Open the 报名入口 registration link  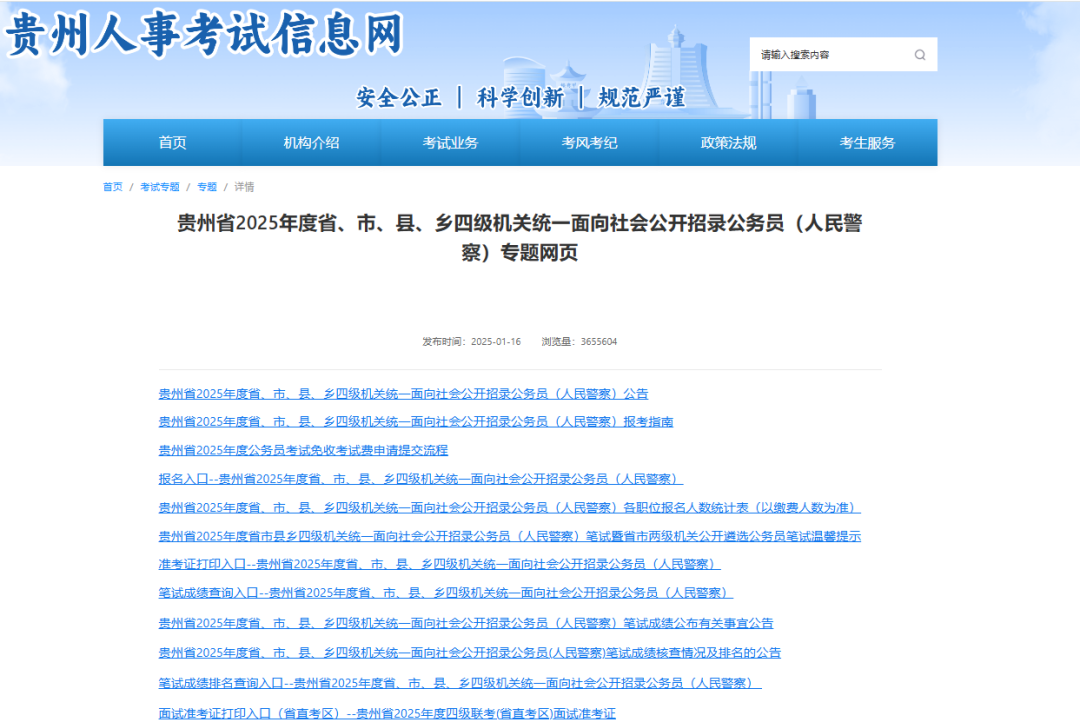[421, 479]
